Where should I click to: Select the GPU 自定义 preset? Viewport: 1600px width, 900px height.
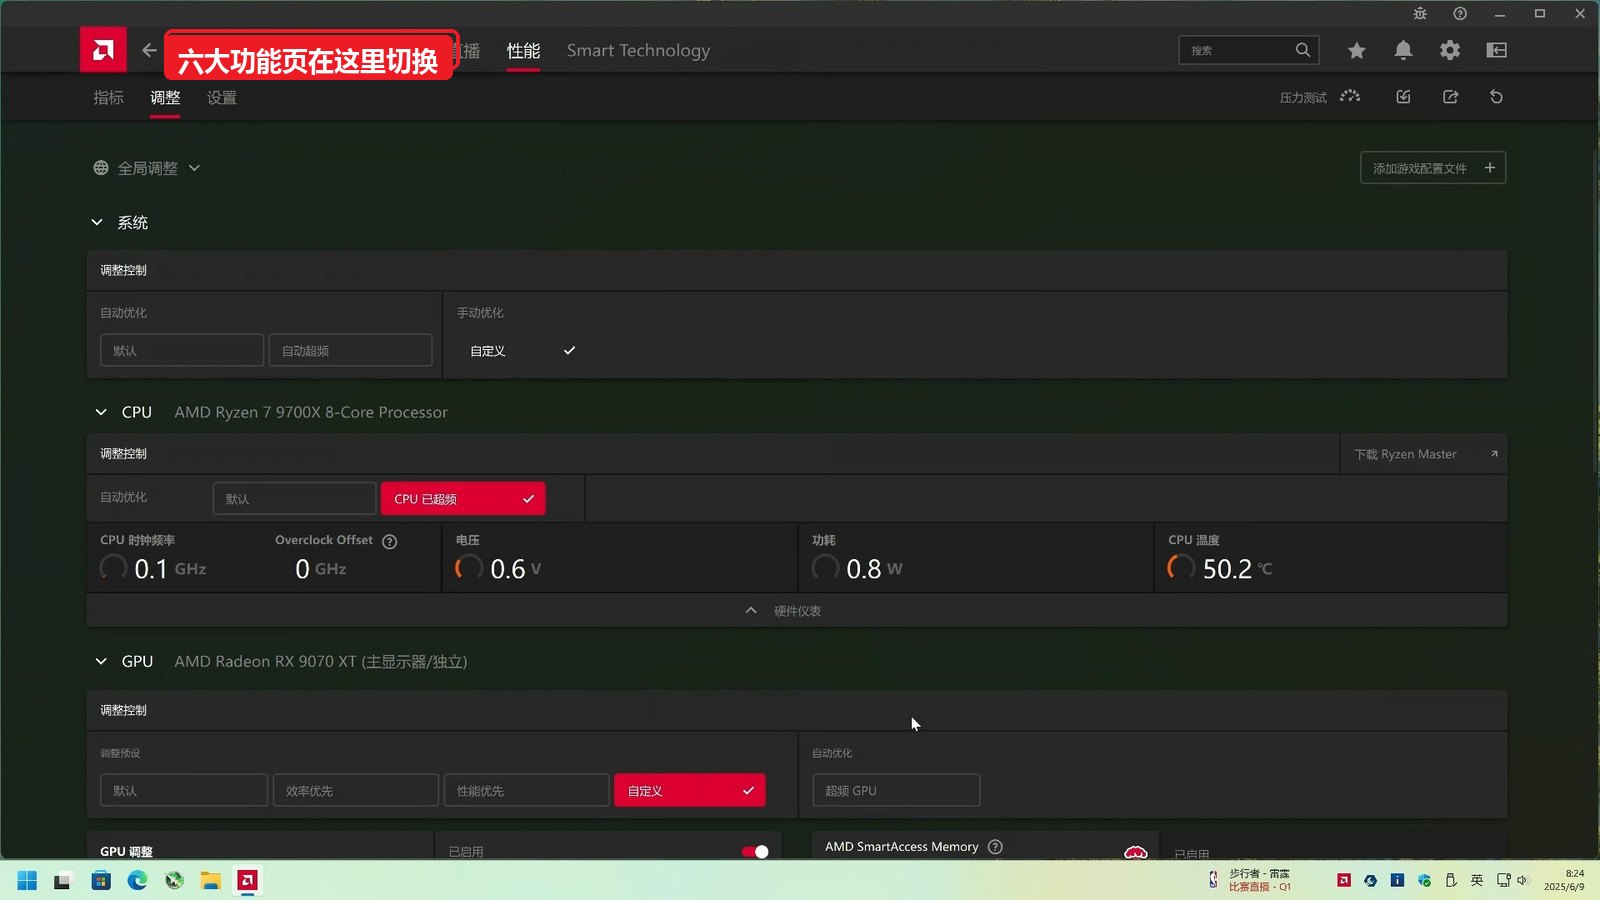690,791
